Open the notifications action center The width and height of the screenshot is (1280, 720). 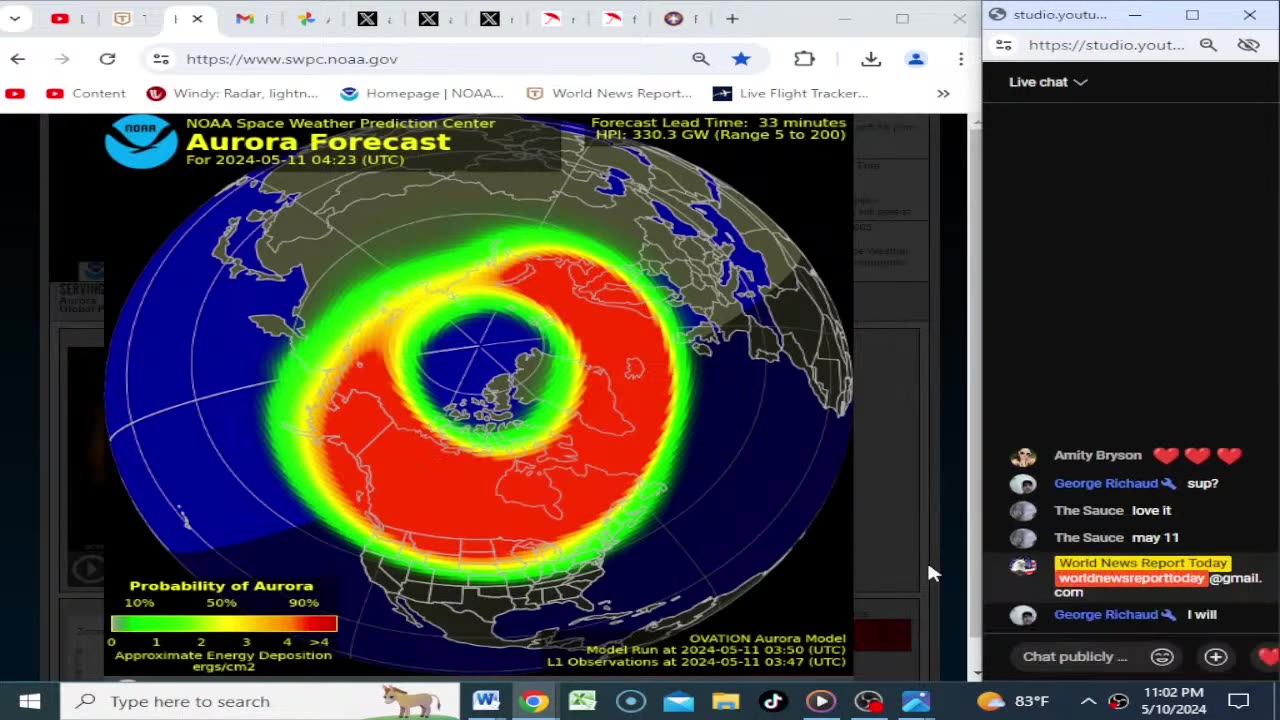pos(1239,701)
